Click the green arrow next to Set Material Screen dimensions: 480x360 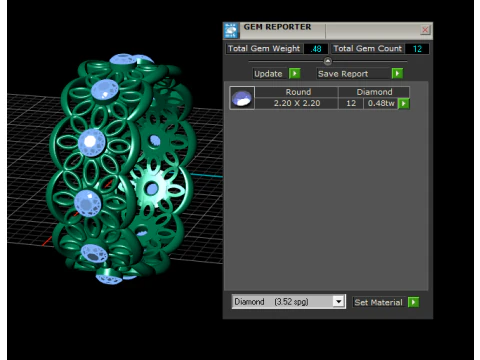tap(413, 302)
